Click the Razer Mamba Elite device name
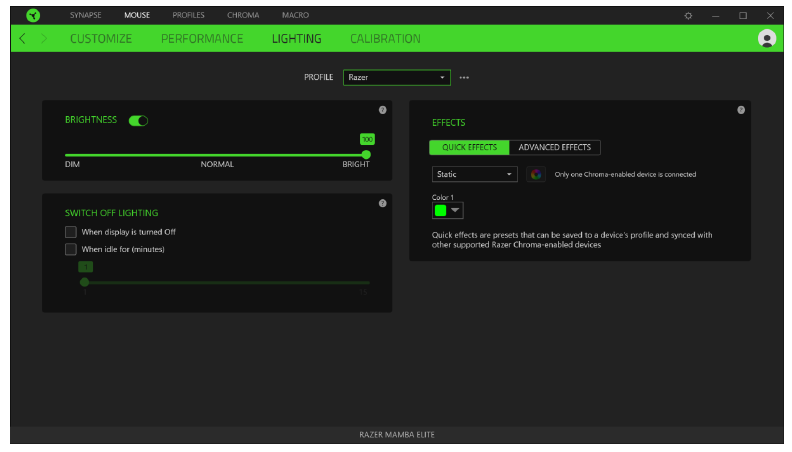The height and width of the screenshot is (452, 792). pyautogui.click(x=397, y=434)
